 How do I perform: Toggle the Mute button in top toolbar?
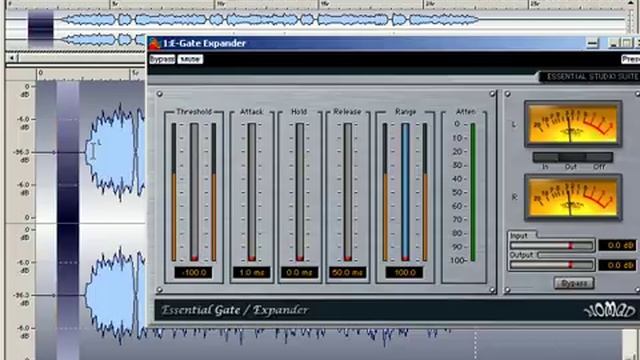coord(190,59)
